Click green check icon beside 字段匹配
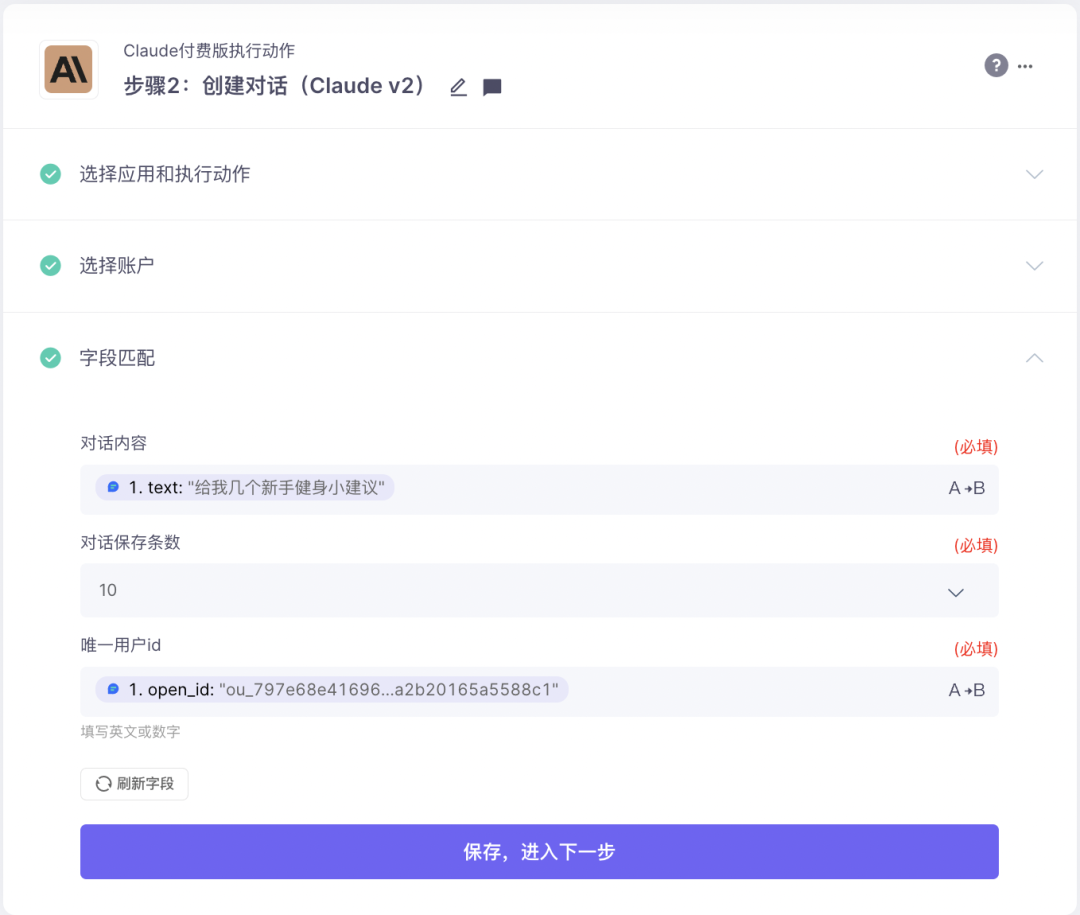This screenshot has width=1080, height=915. pos(50,358)
